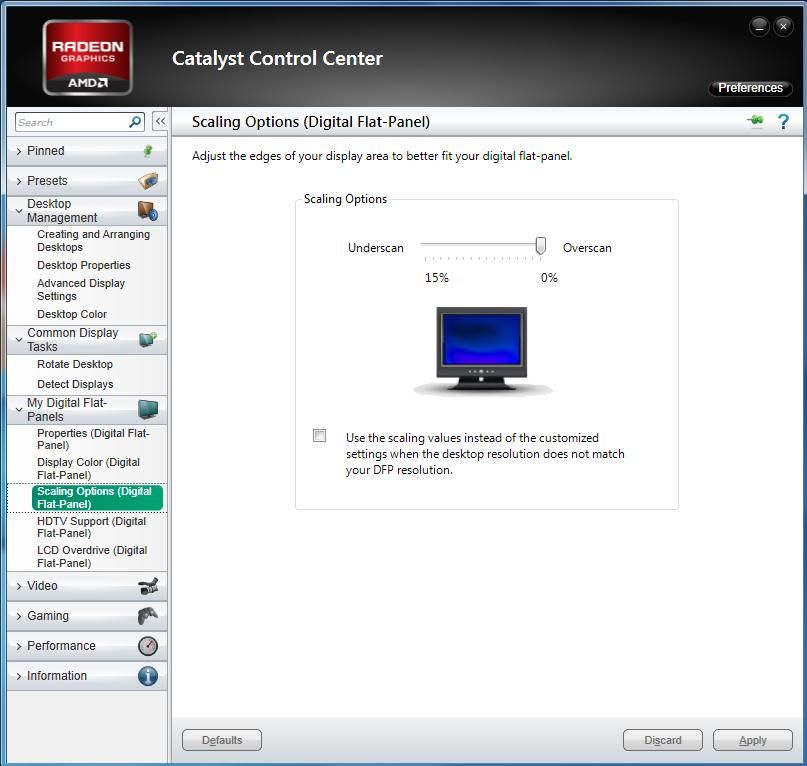Click the My Digital Flat-Panels monitor icon

click(x=148, y=410)
